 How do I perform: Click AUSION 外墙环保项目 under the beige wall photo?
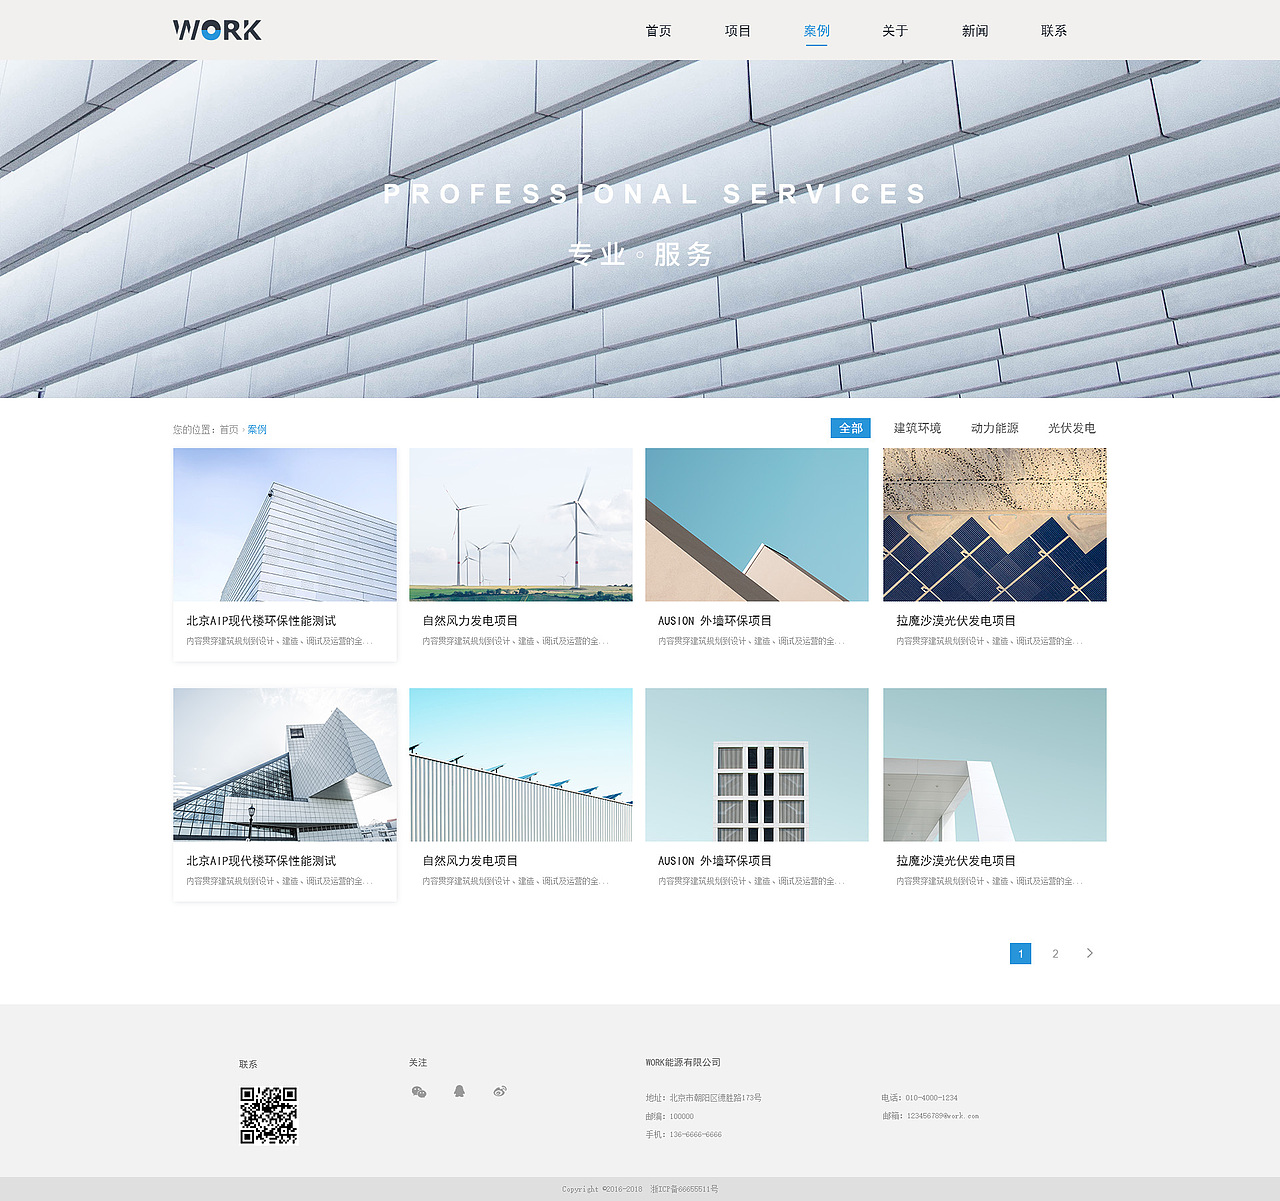click(715, 621)
